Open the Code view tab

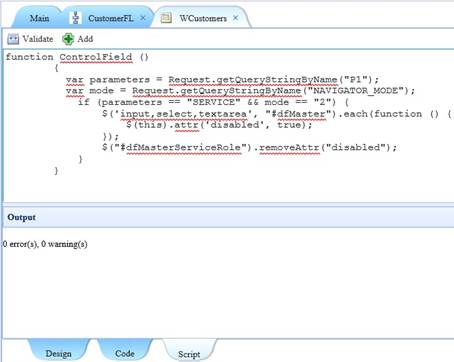point(125,353)
